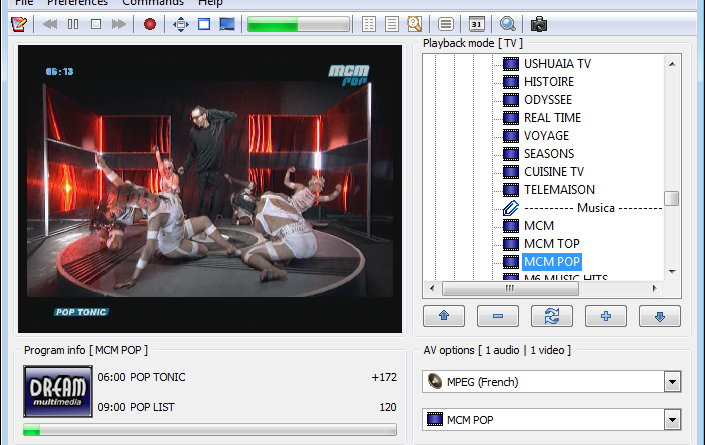Click the fast forward button
Image resolution: width=705 pixels, height=445 pixels.
(119, 24)
